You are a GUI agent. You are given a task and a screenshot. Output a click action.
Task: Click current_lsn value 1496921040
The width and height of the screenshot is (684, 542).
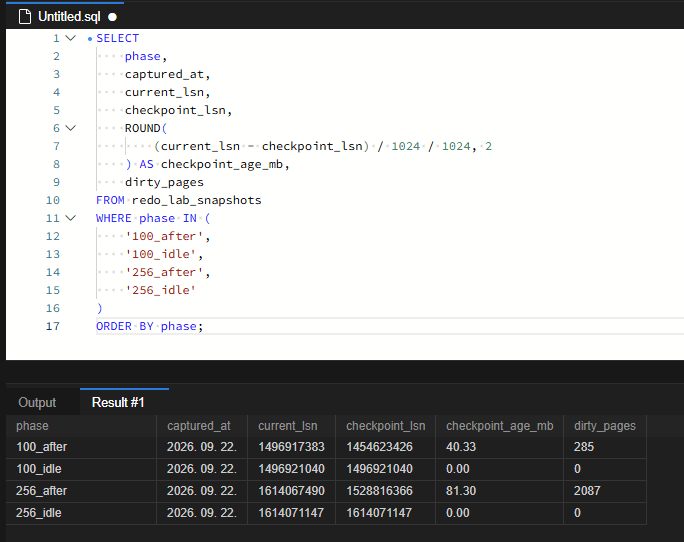(291, 469)
